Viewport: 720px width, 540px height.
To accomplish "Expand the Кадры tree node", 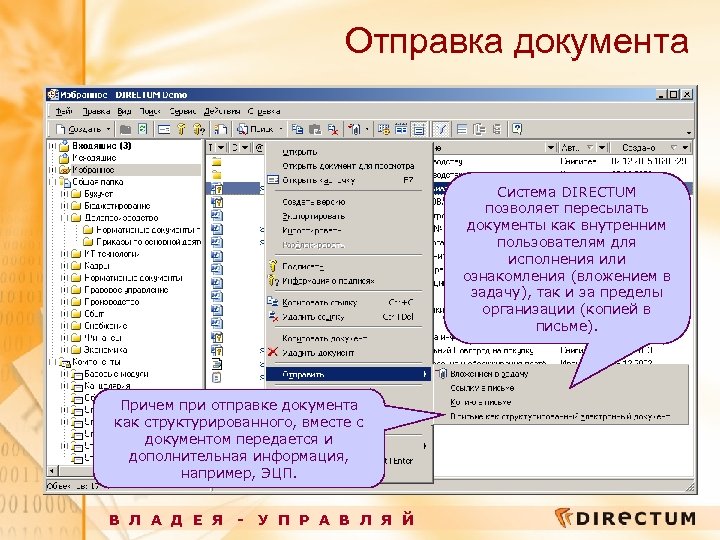I will coord(64,265).
